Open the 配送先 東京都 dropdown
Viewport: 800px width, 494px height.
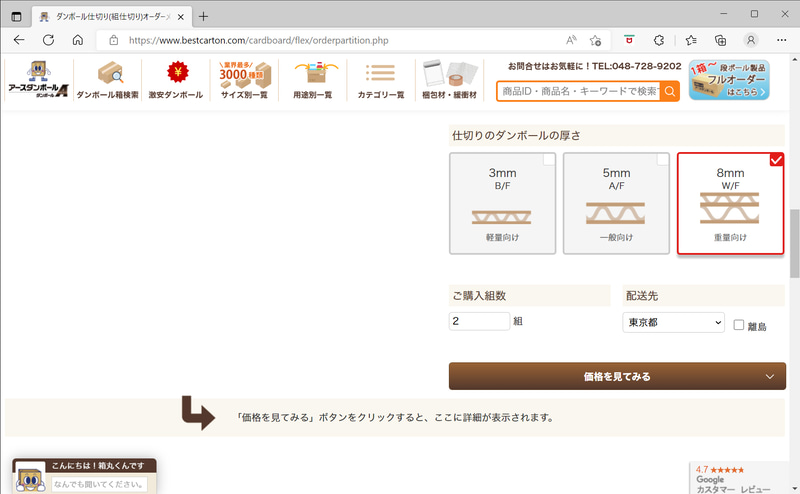pos(673,323)
